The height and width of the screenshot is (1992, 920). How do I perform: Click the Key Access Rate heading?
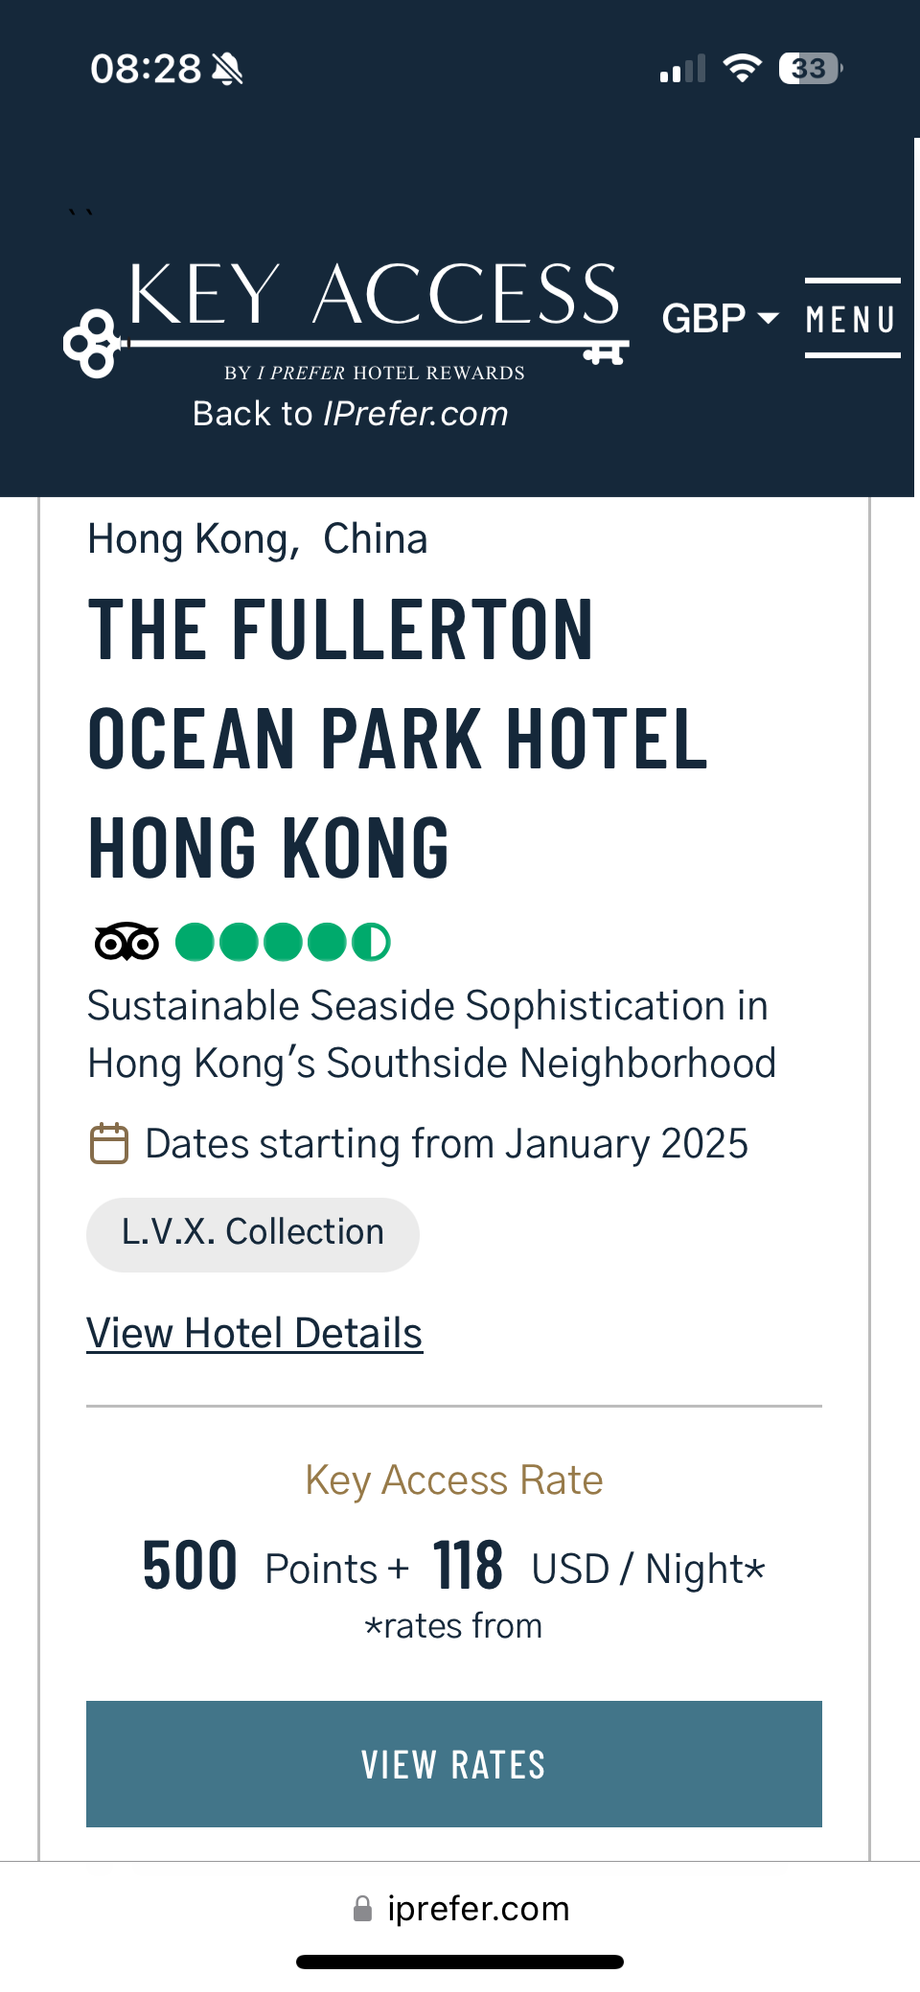click(454, 1479)
